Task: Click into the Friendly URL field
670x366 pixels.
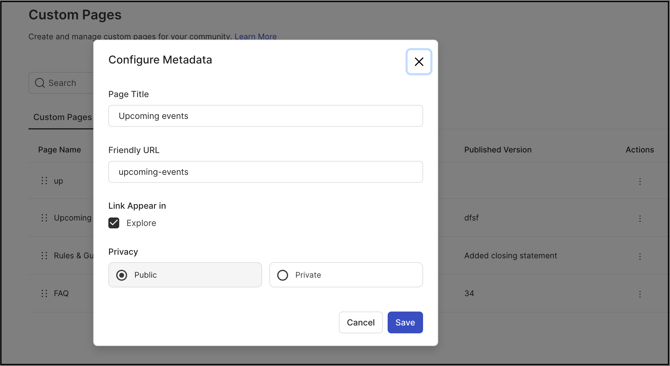Action: click(265, 172)
